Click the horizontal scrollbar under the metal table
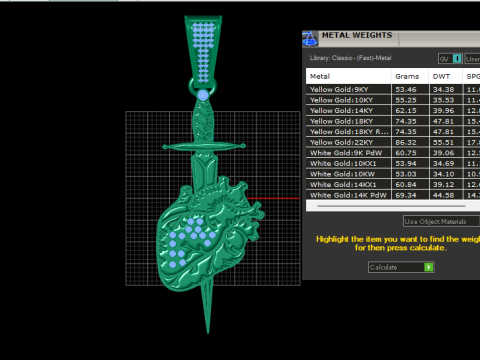 coord(391,206)
